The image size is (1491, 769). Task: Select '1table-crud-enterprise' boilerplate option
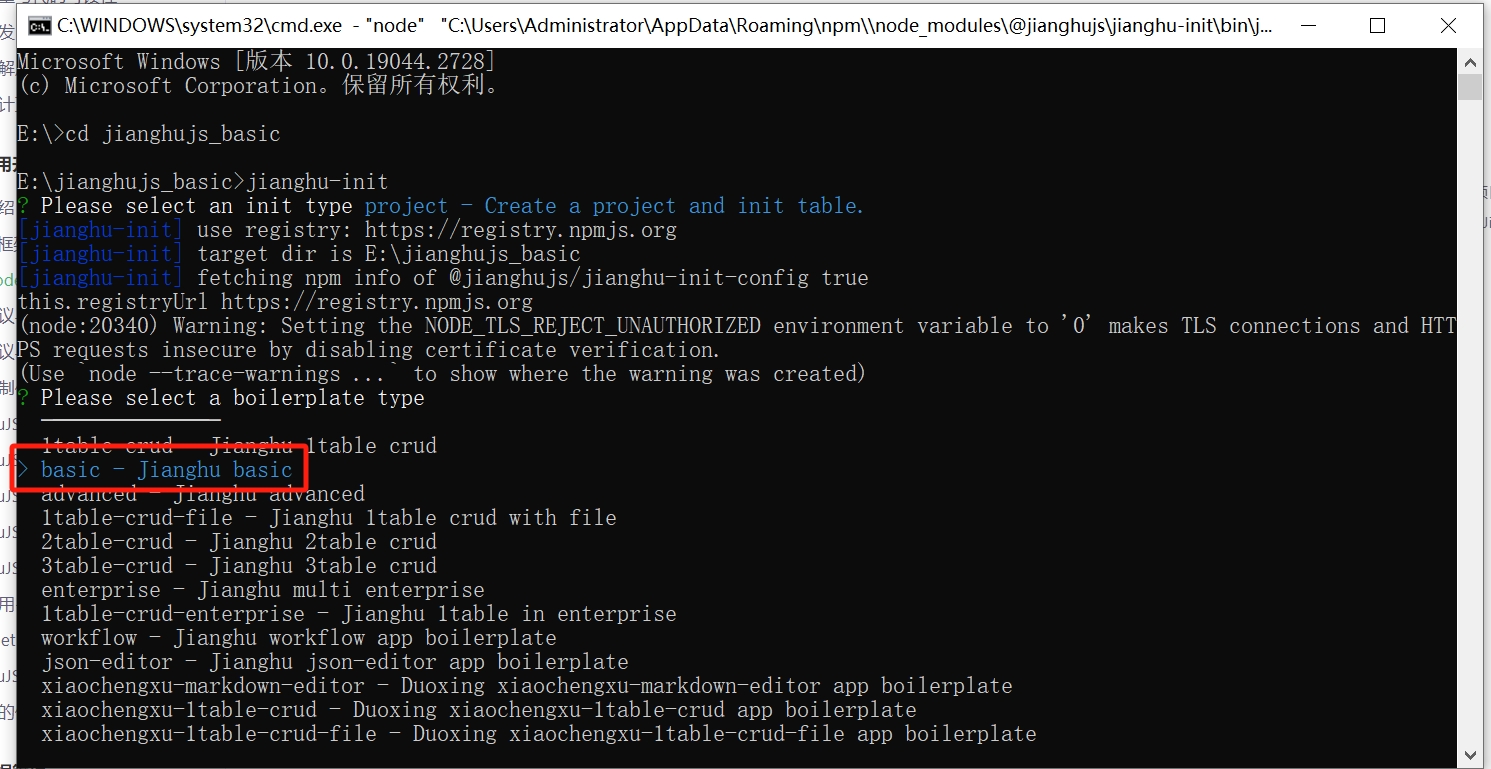(358, 614)
